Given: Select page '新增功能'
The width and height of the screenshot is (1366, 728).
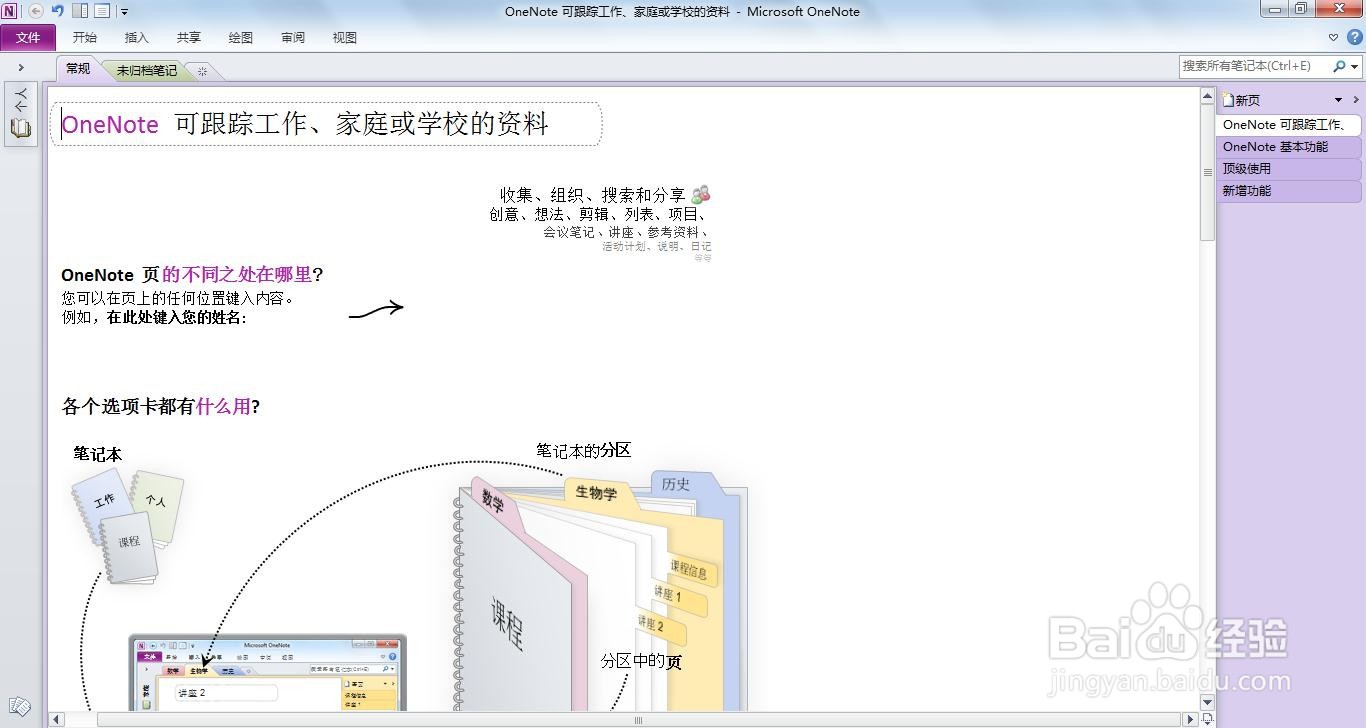Looking at the screenshot, I should [1289, 191].
